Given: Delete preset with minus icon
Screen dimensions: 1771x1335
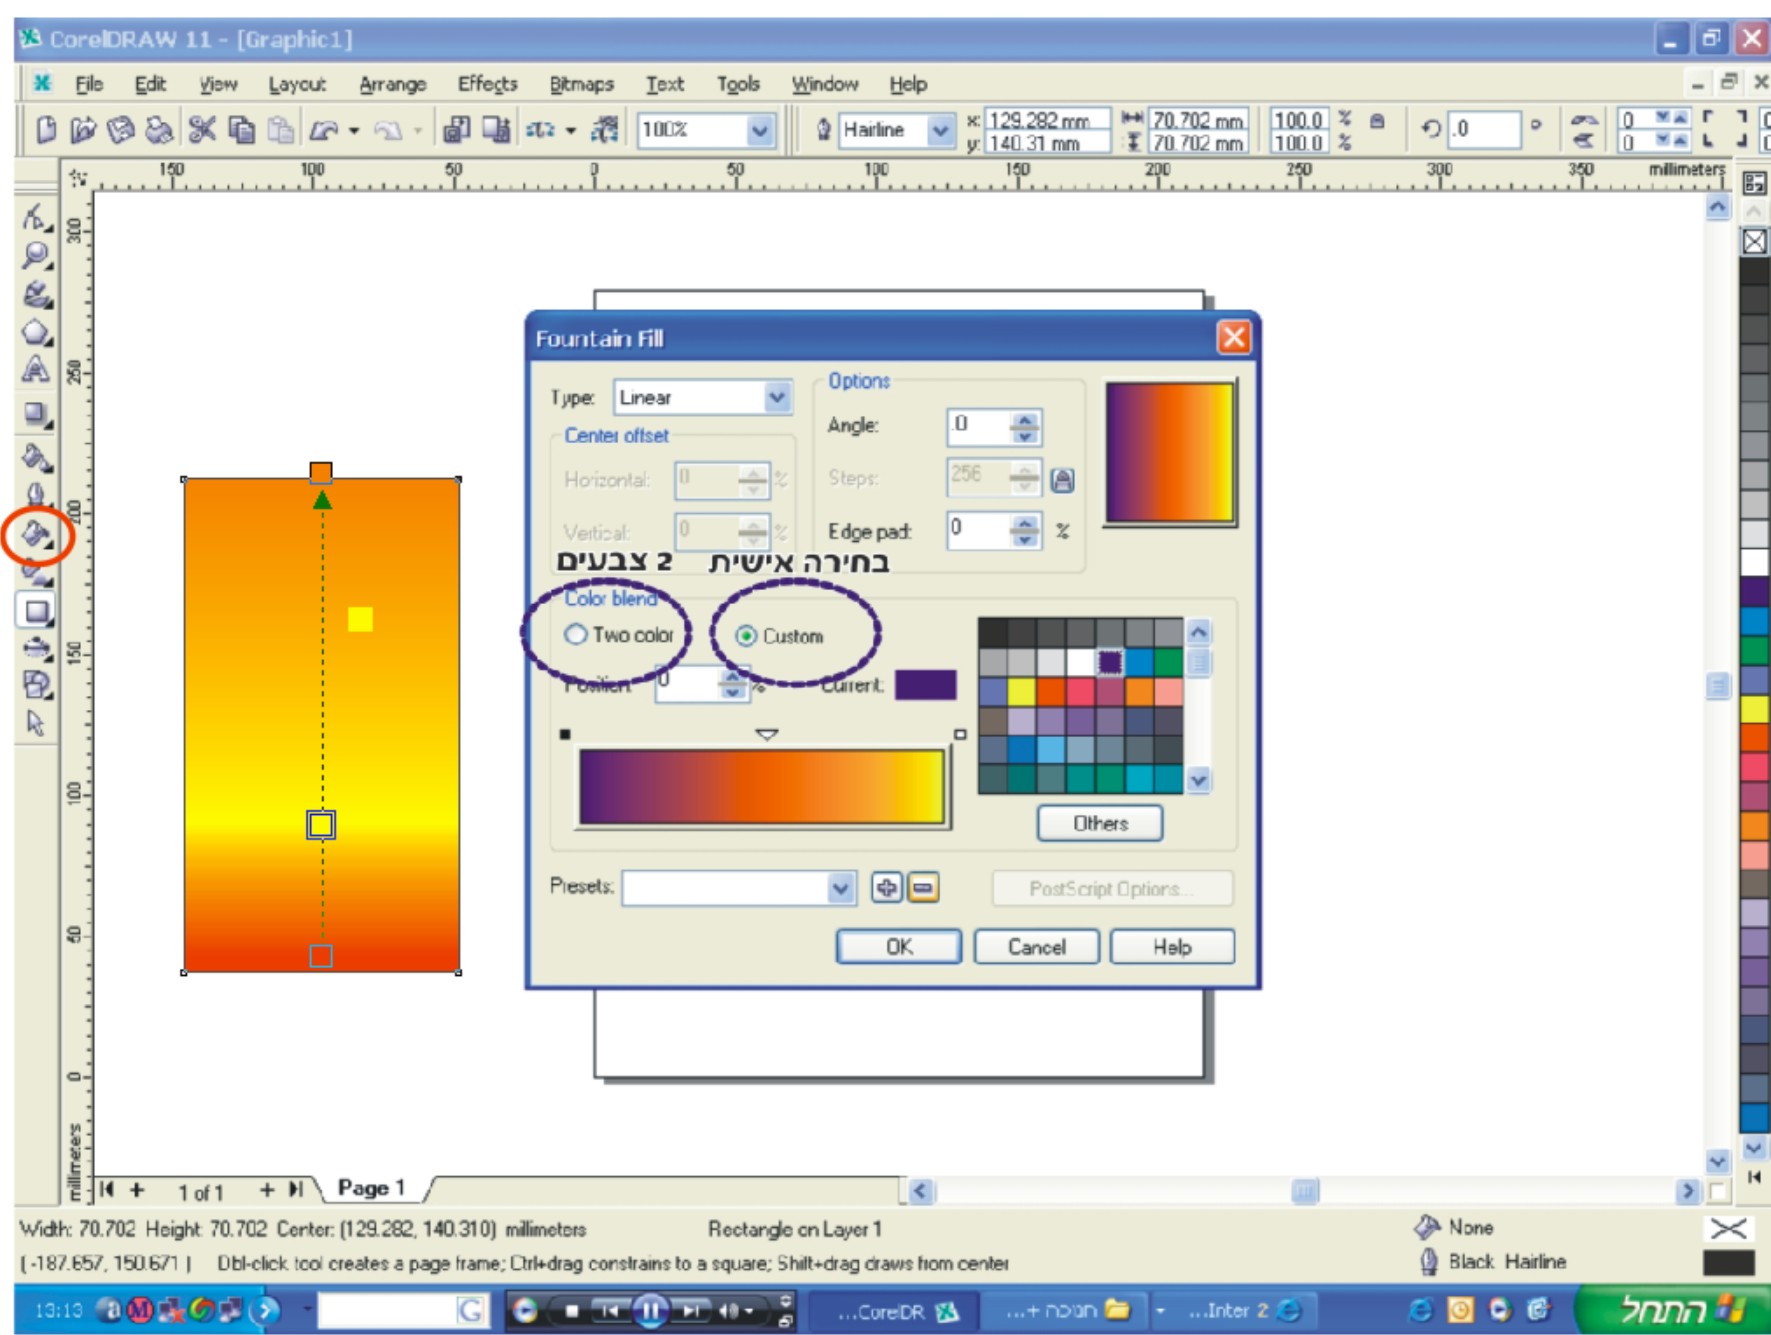Looking at the screenshot, I should [x=923, y=887].
